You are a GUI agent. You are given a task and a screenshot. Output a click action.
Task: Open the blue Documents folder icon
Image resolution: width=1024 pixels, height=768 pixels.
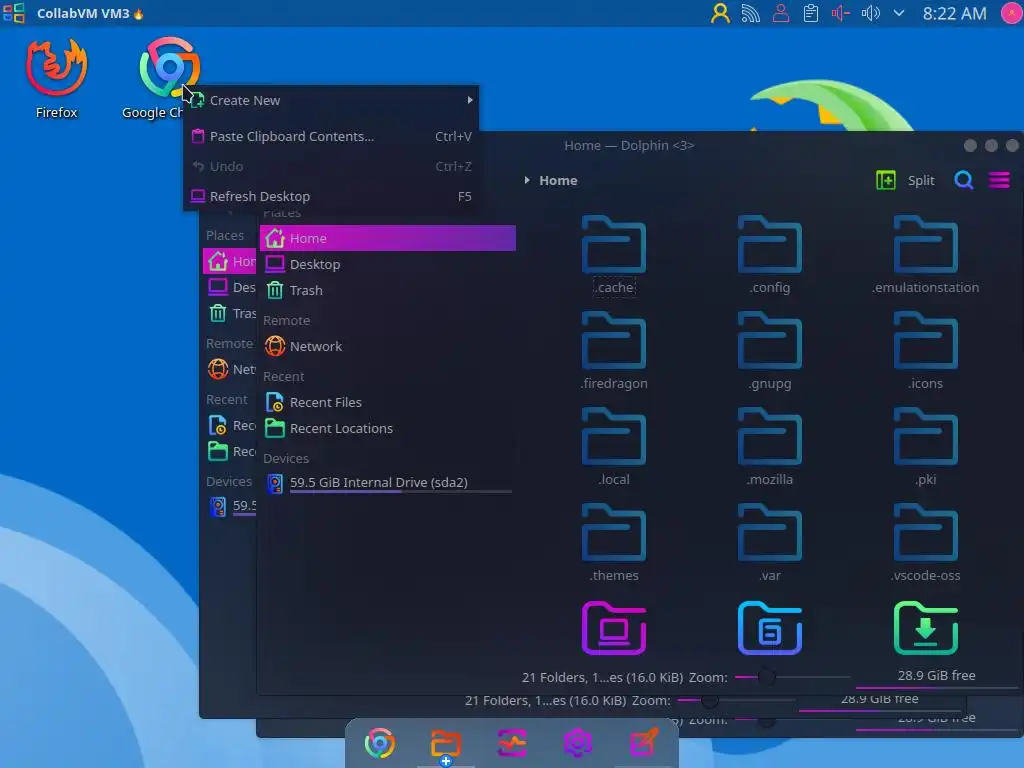click(769, 628)
